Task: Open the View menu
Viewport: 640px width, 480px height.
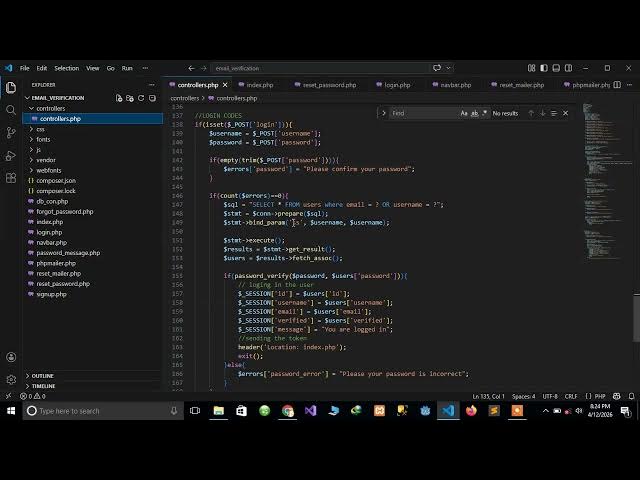Action: [x=93, y=68]
